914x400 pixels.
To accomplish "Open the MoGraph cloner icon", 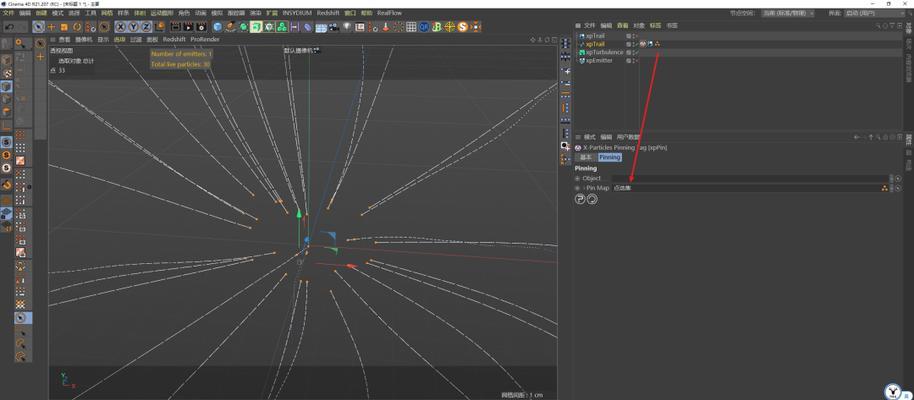I will 282,27.
